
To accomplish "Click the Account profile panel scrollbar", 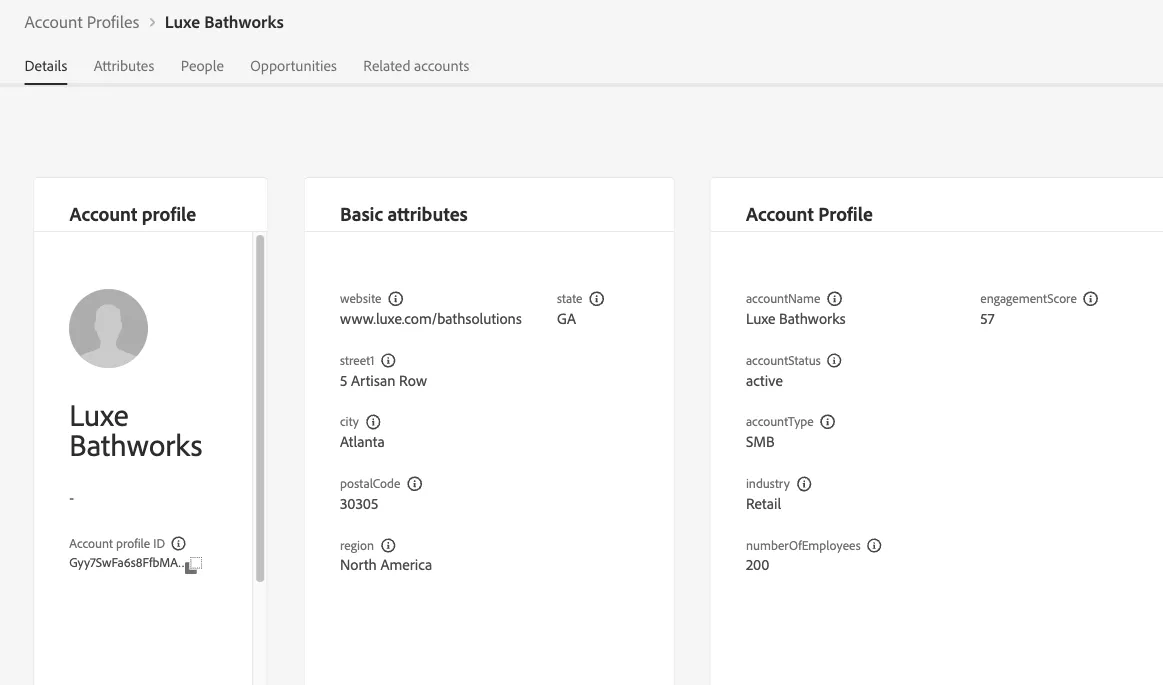I will tap(260, 408).
